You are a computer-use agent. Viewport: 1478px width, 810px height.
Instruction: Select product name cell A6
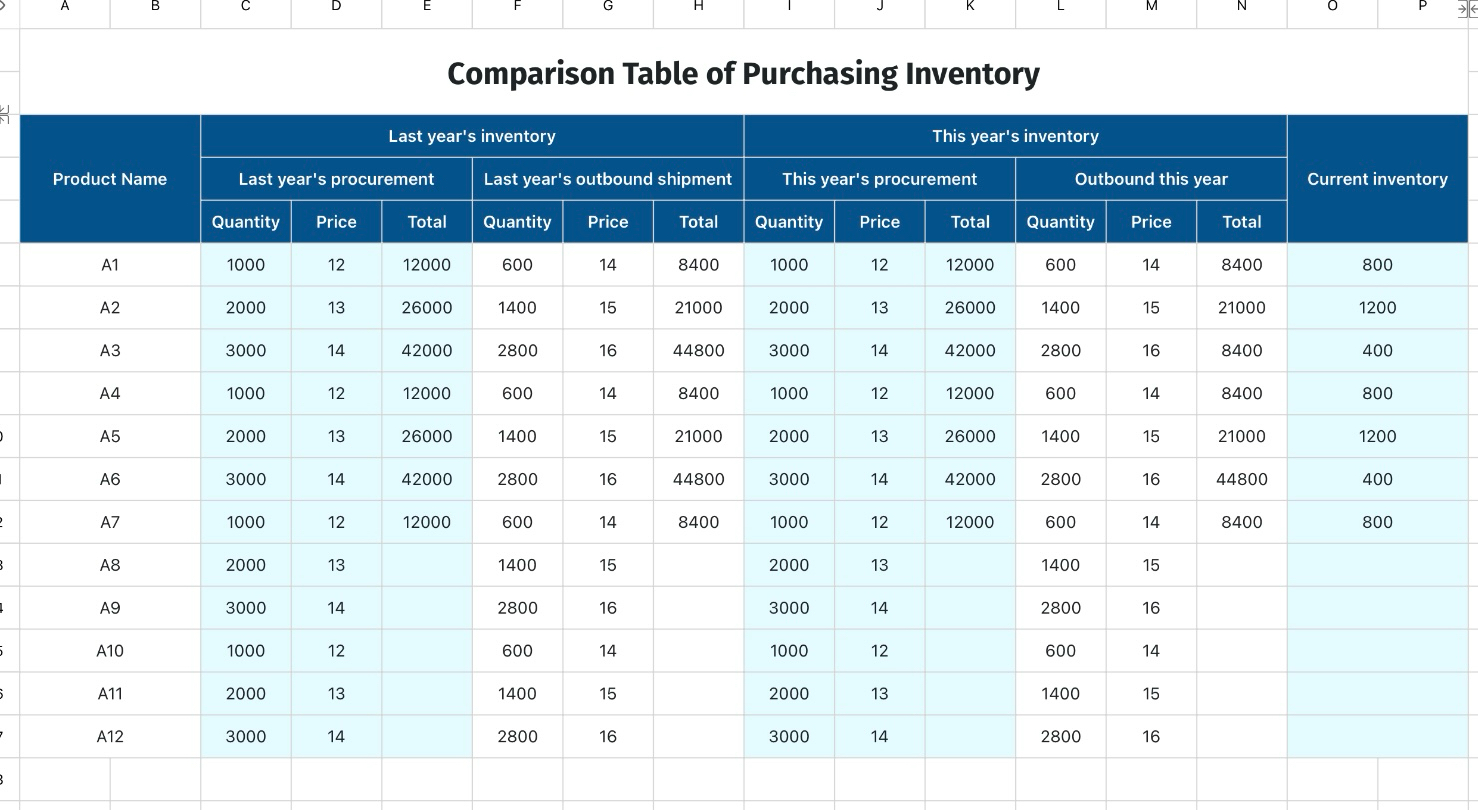pyautogui.click(x=110, y=480)
